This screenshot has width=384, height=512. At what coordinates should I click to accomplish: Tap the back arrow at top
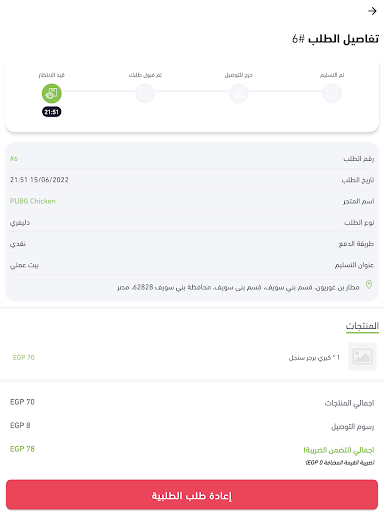pyautogui.click(x=372, y=11)
